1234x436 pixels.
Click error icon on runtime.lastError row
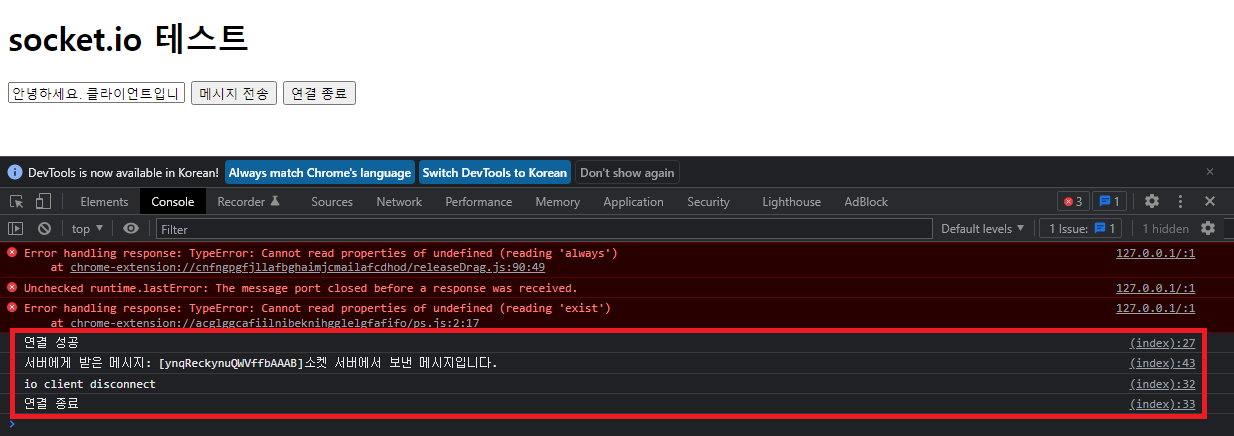(12, 288)
